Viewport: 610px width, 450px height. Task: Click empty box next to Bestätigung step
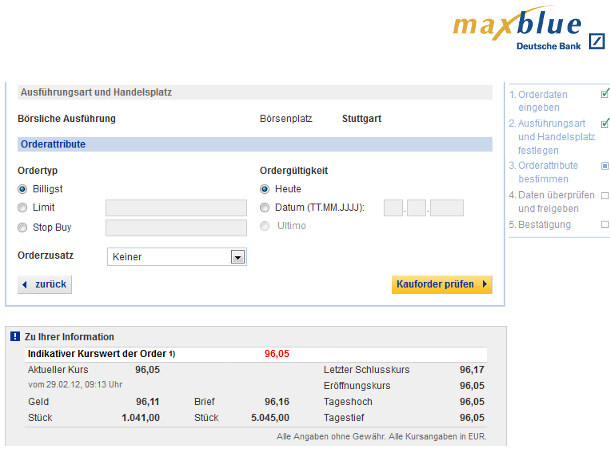[x=604, y=225]
